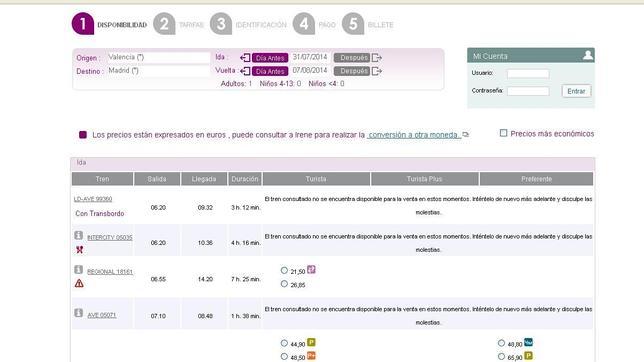644x362 pixels.
Task: Select the 26,85 Turista fare radio
Action: tap(284, 284)
